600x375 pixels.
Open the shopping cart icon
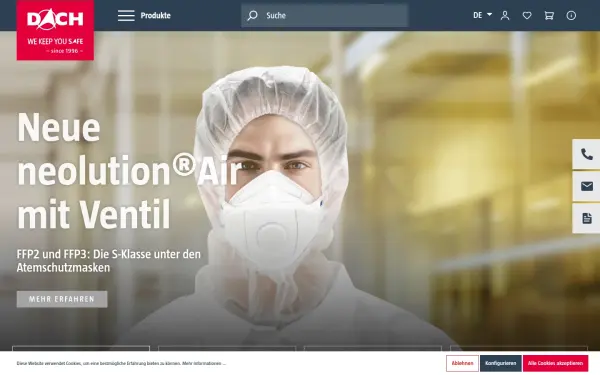549,16
